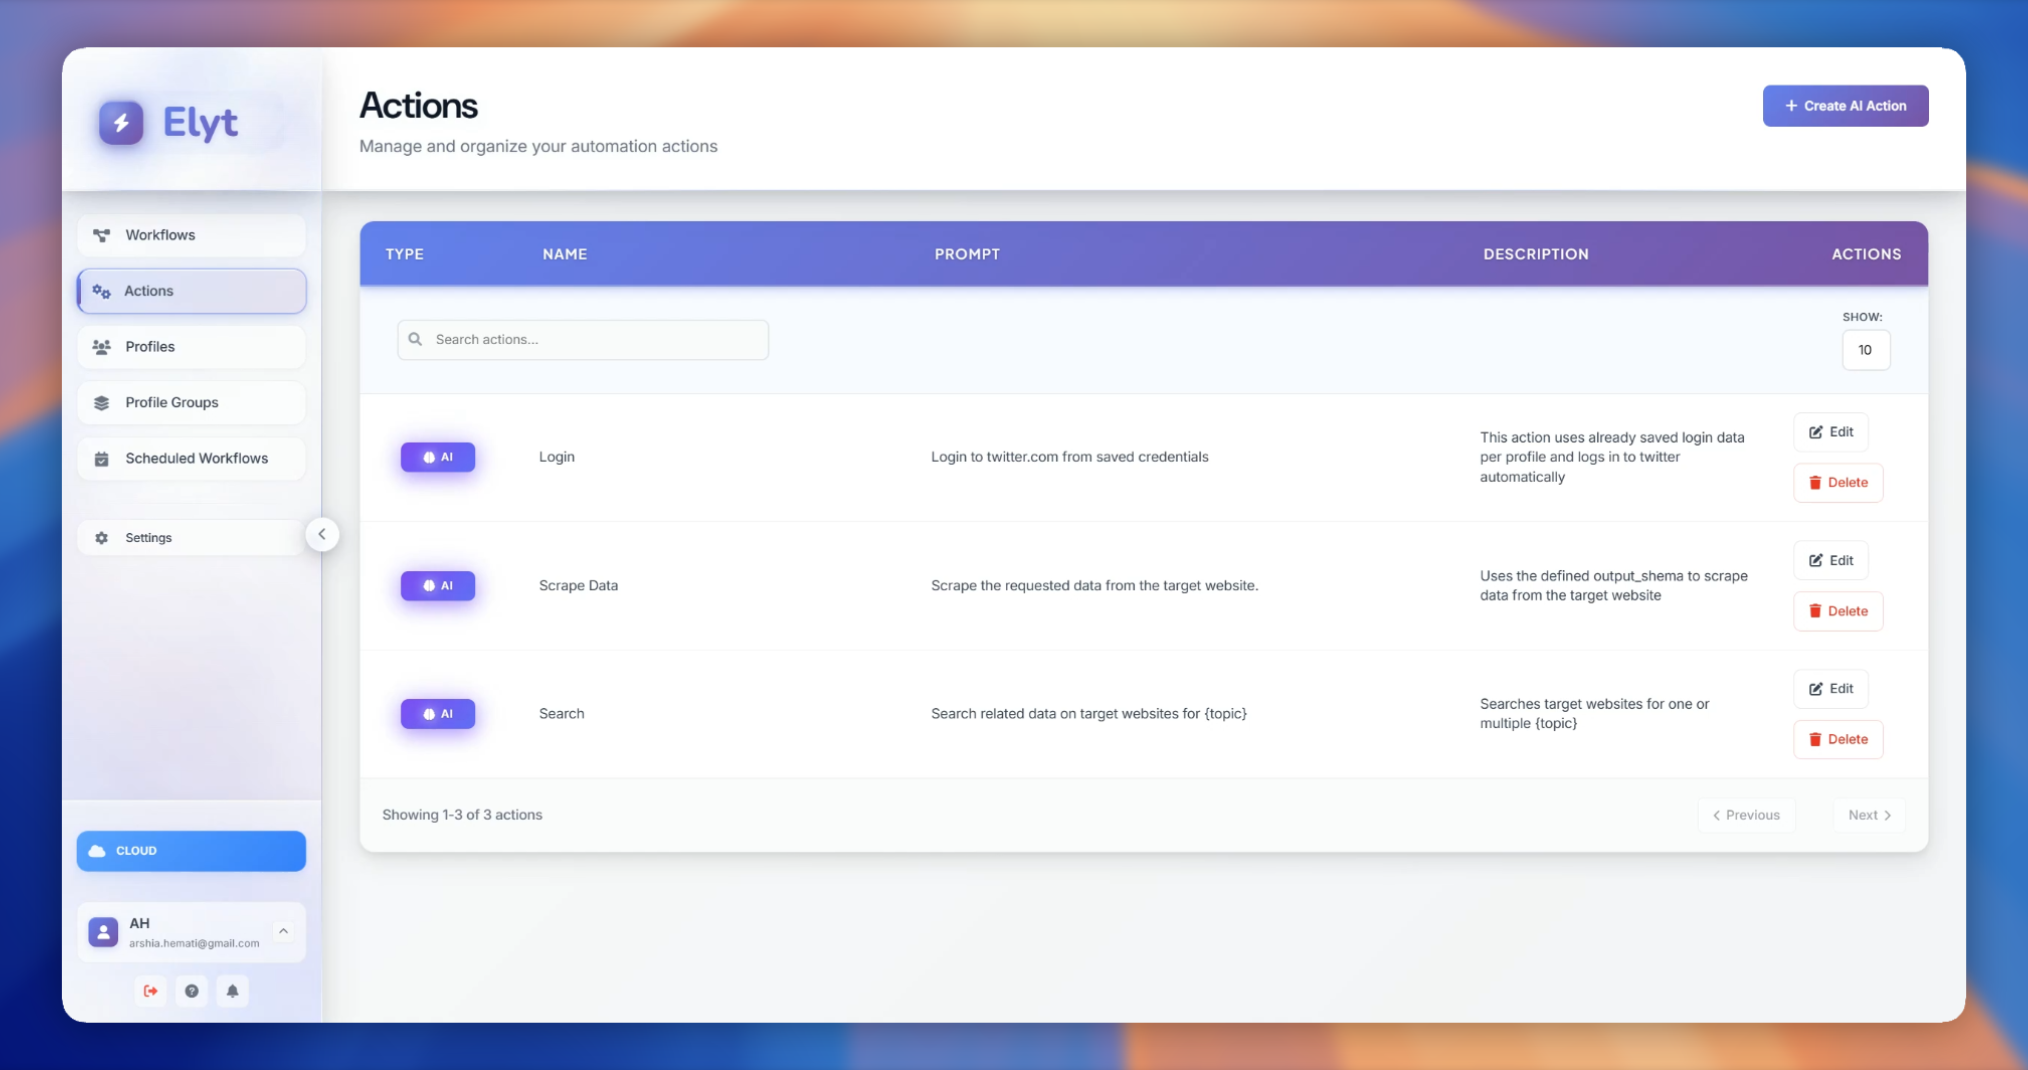Viewport: 2028px width, 1070px height.
Task: Open Settings in the sidebar
Action: [191, 538]
